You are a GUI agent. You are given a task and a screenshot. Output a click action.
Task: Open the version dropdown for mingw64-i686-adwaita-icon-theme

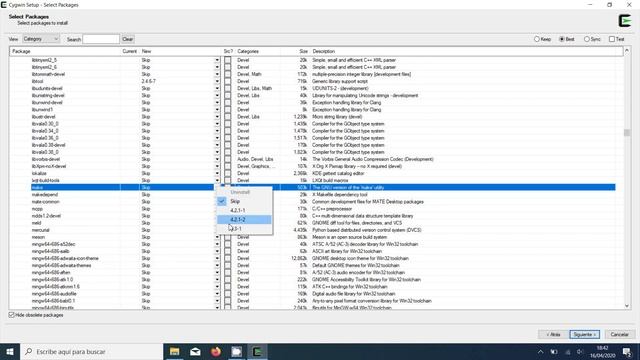[x=217, y=258]
